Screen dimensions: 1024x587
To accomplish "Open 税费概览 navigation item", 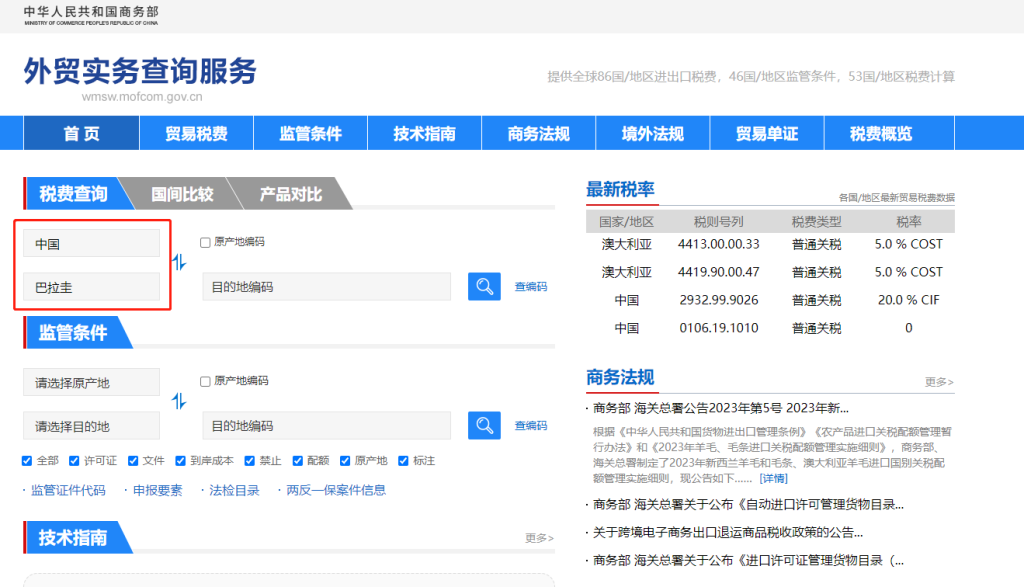I will (881, 133).
